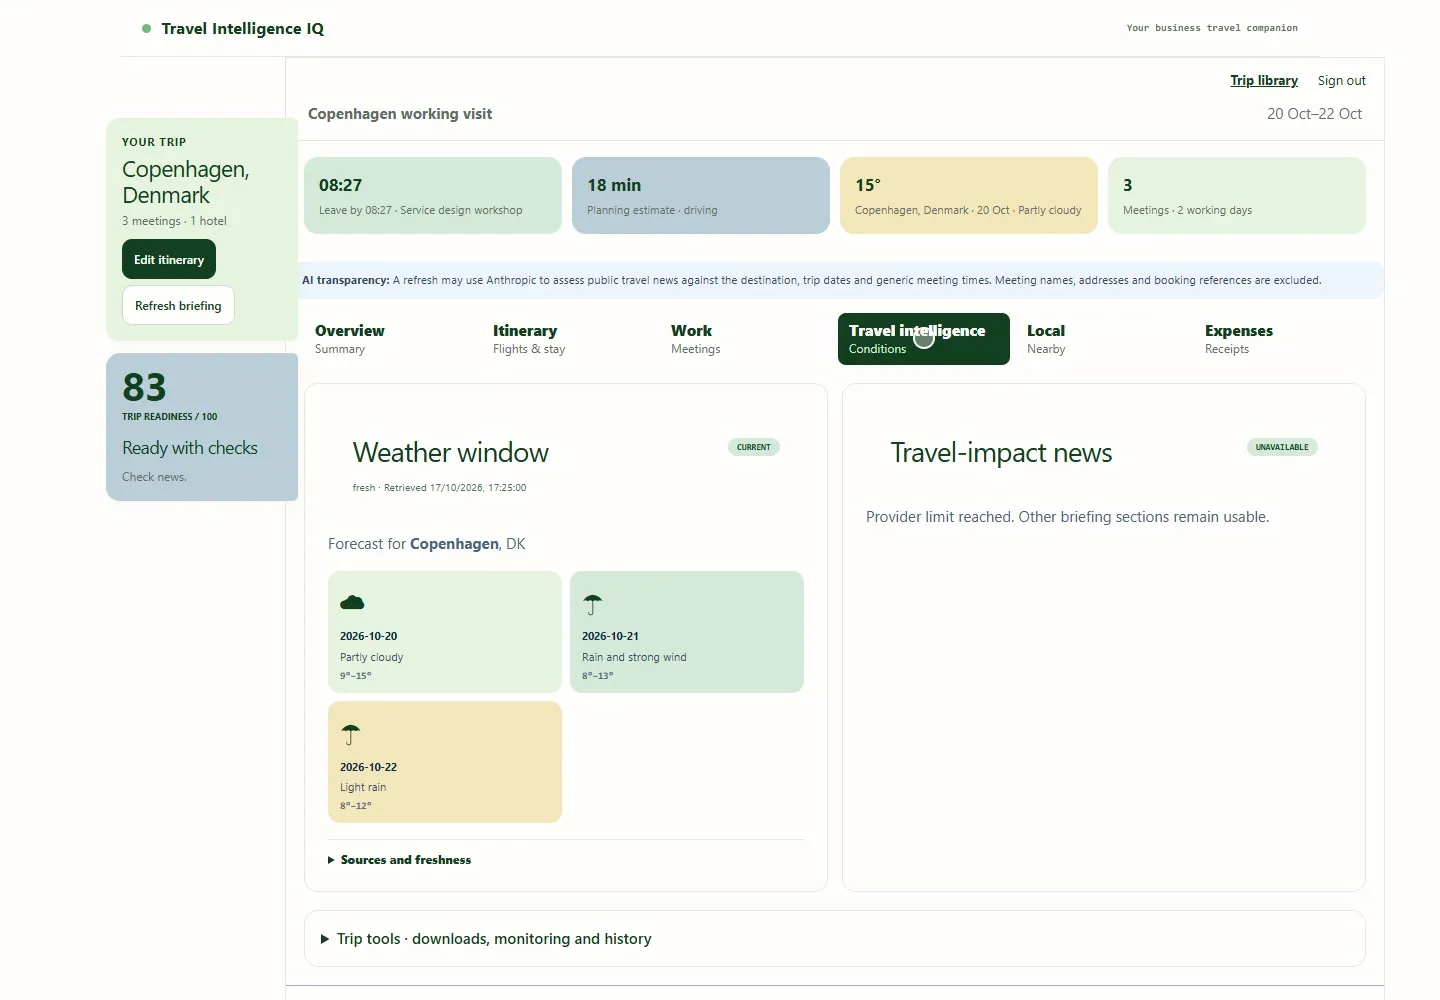Click the Travel-impact news heading
The image size is (1440, 1000).
click(x=1001, y=453)
